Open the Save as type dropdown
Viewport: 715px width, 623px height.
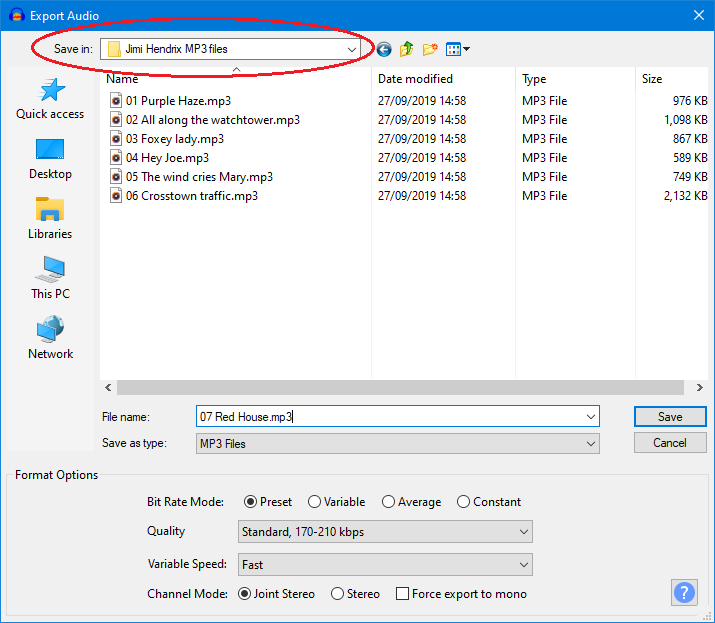tap(398, 443)
